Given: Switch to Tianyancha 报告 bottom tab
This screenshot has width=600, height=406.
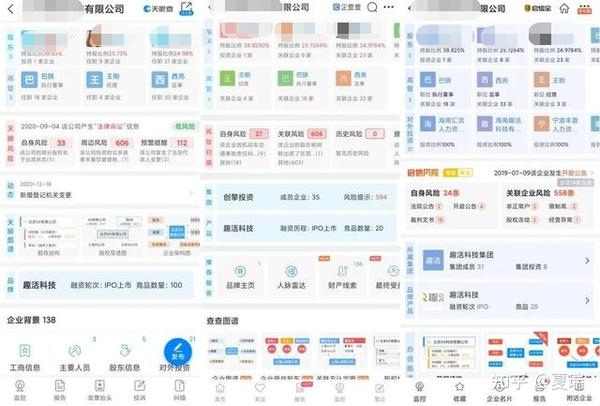Looking at the screenshot, I should [x=60, y=390].
